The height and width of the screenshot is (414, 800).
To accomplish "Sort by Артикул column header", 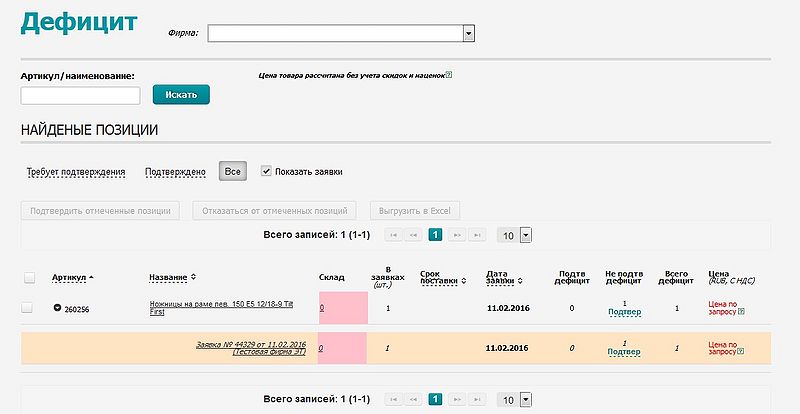I will coord(69,277).
